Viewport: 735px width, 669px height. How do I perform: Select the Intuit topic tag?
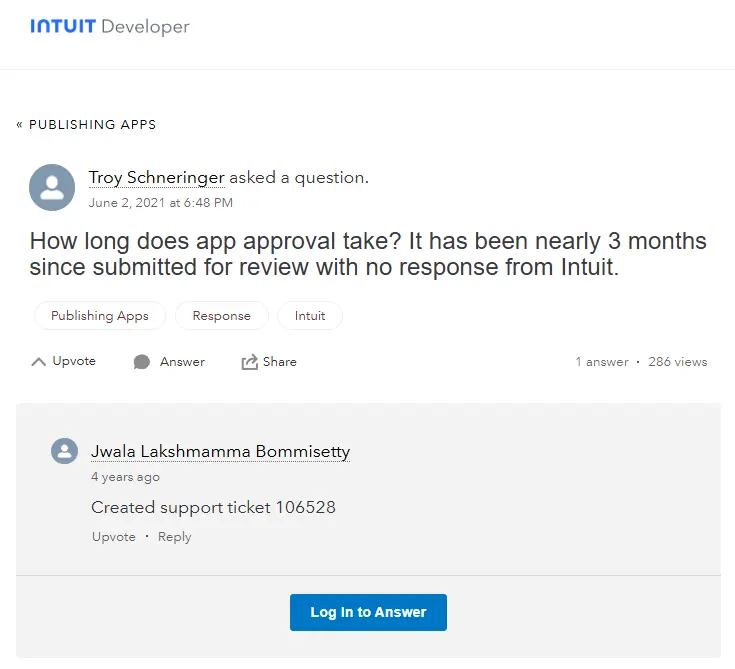tap(310, 316)
